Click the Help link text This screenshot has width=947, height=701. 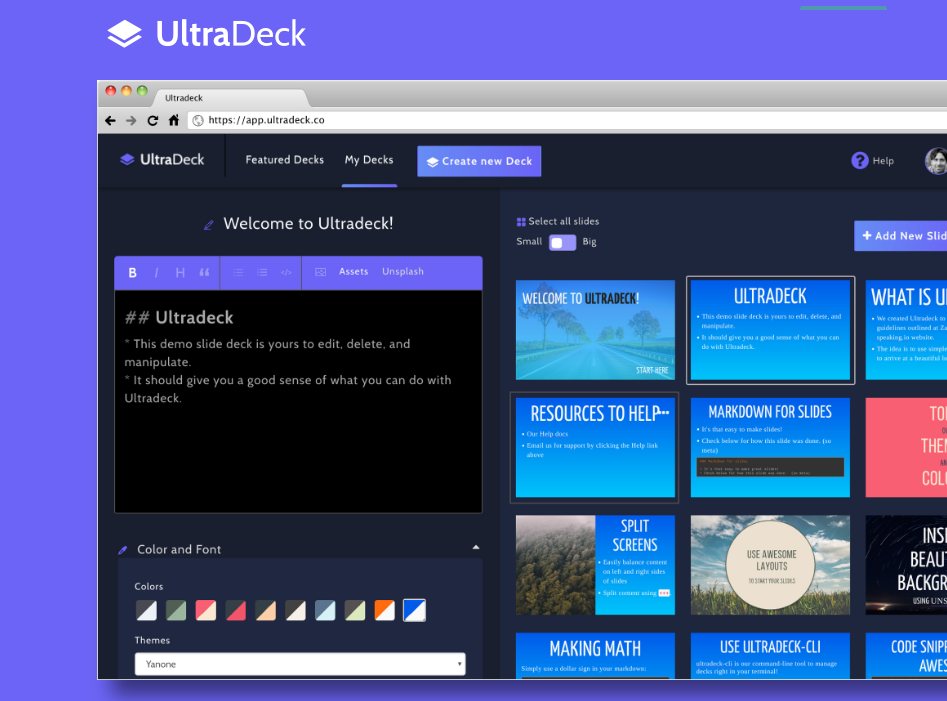click(883, 161)
